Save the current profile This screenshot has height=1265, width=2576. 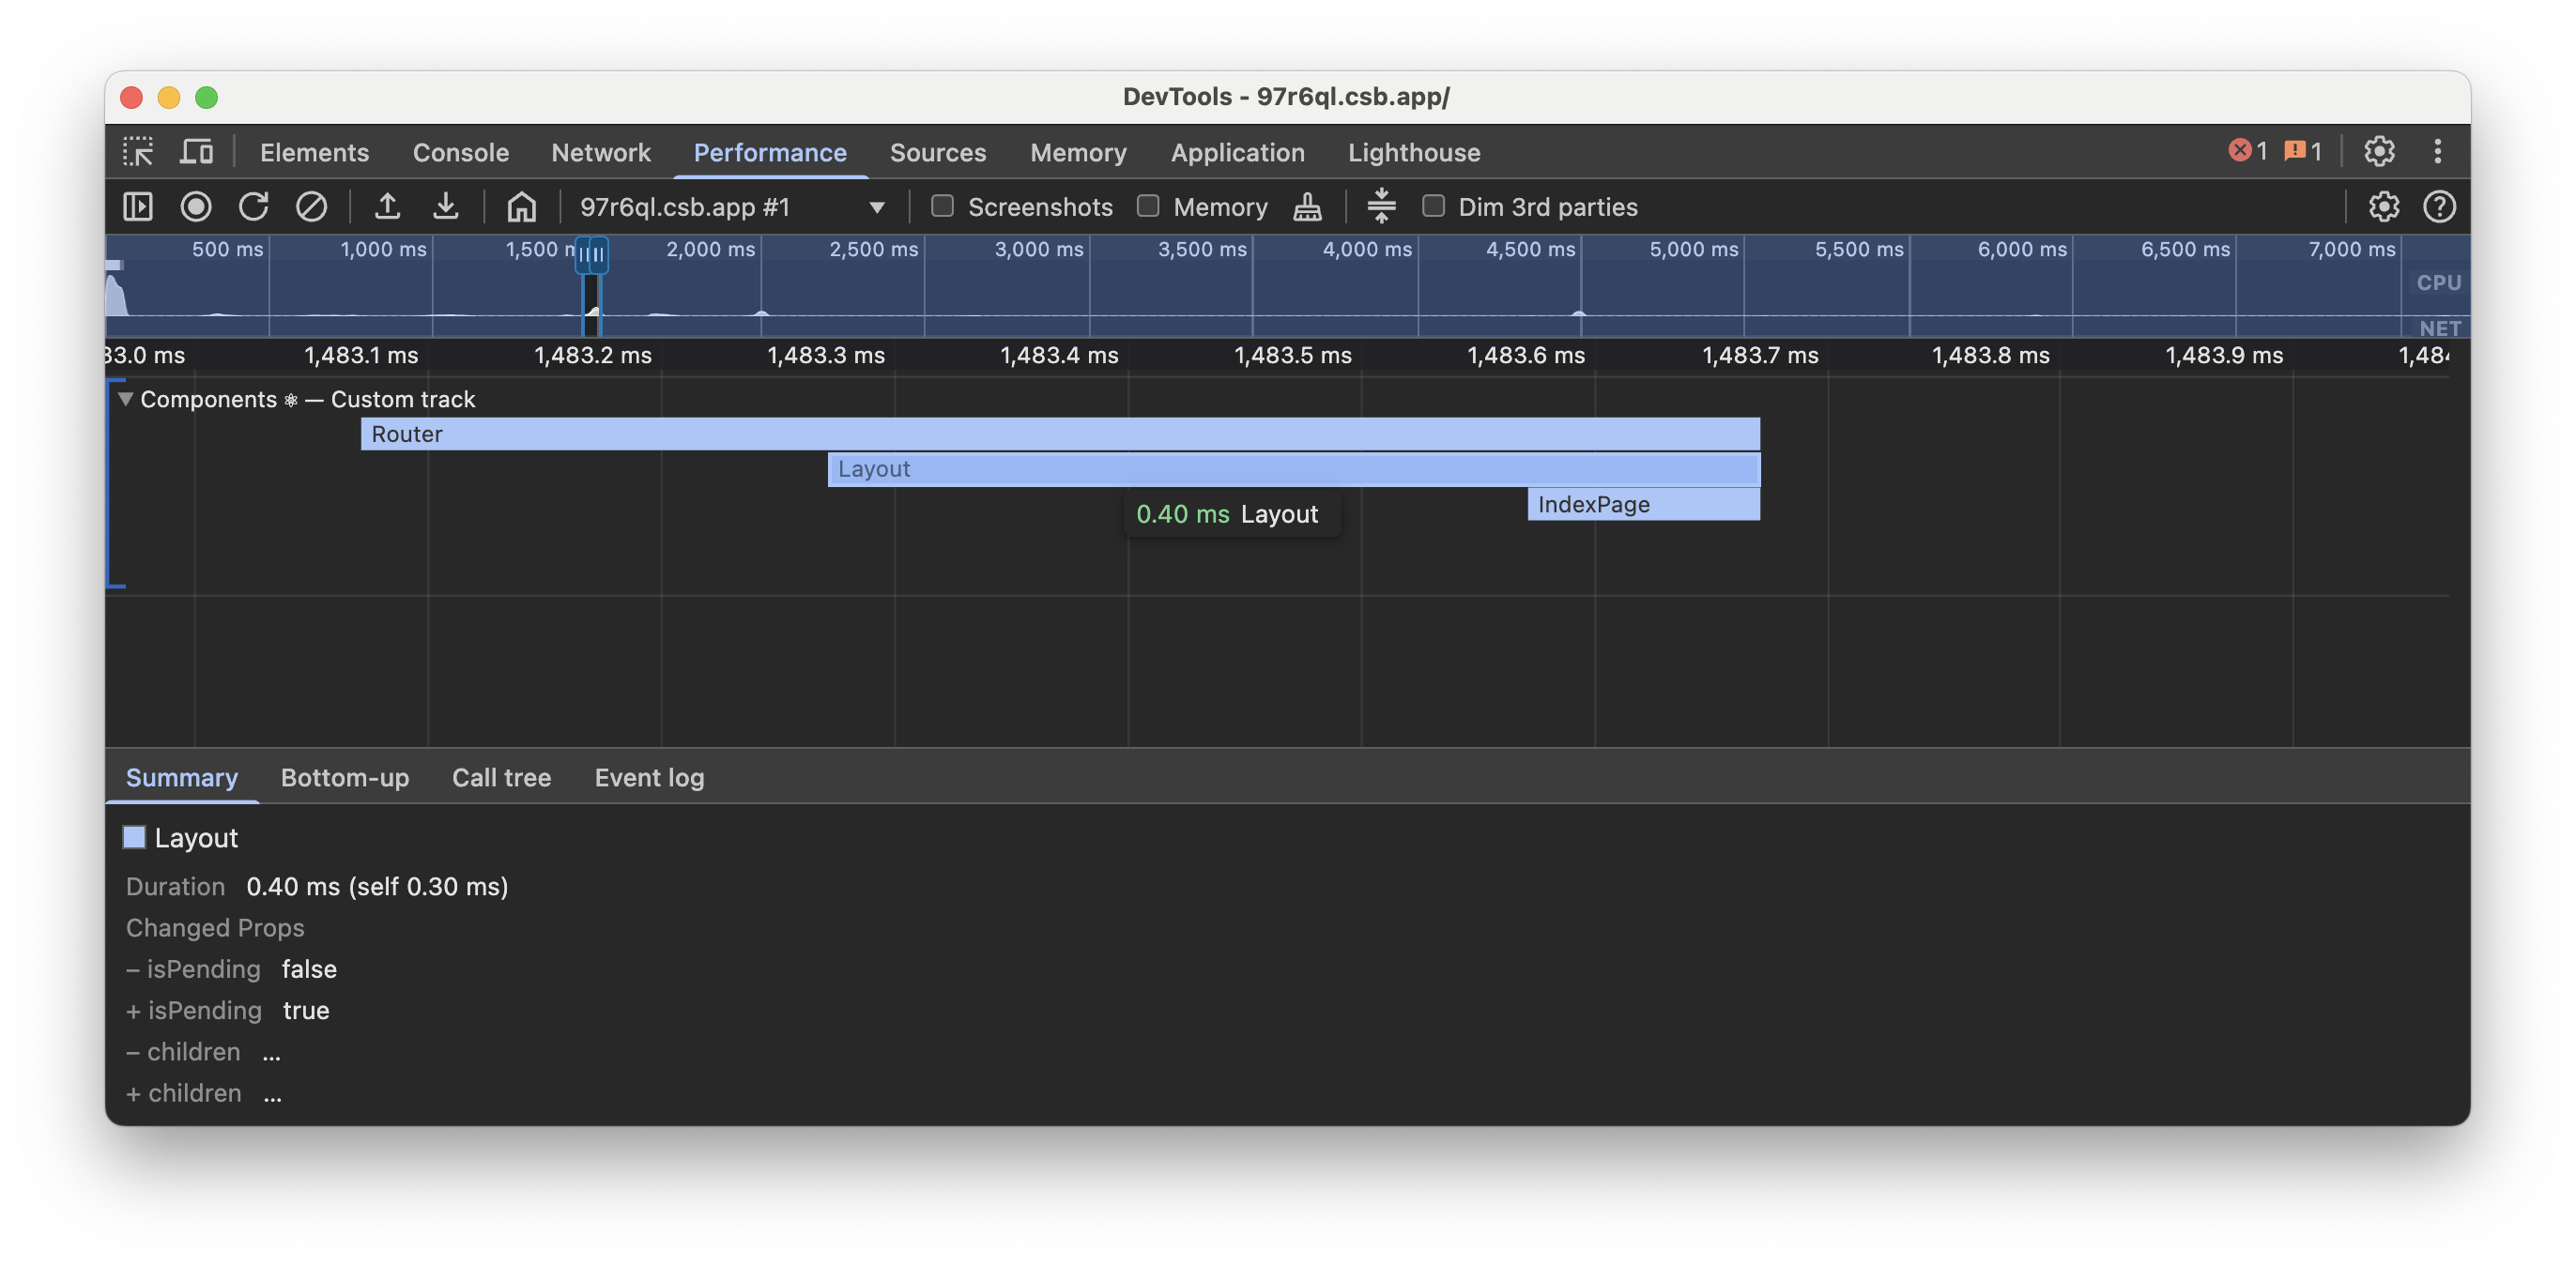point(446,206)
